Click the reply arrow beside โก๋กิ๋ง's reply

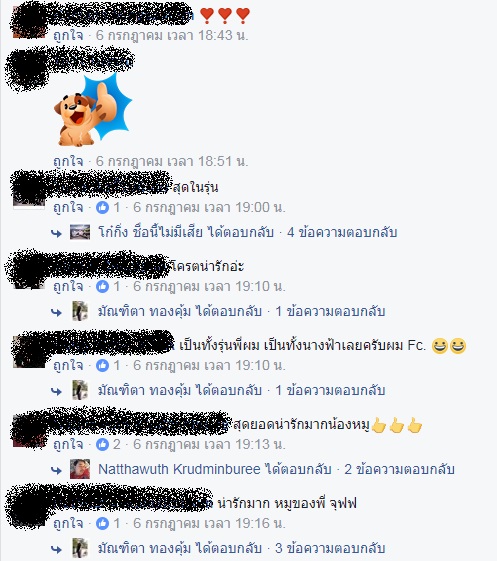56,234
